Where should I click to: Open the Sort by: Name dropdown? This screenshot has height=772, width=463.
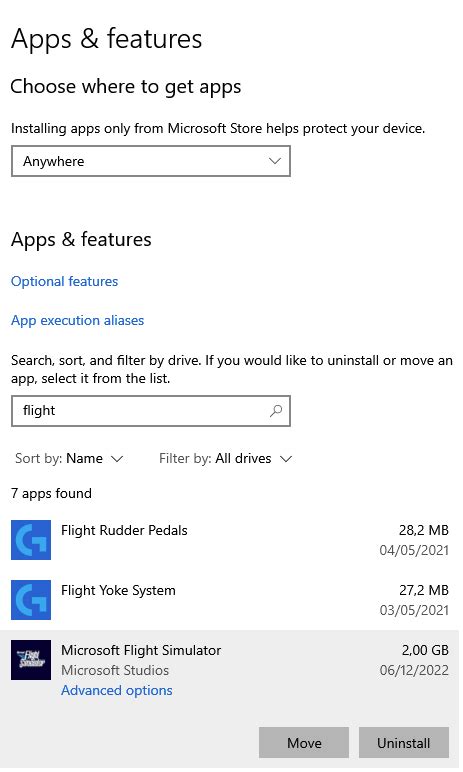[x=68, y=458]
